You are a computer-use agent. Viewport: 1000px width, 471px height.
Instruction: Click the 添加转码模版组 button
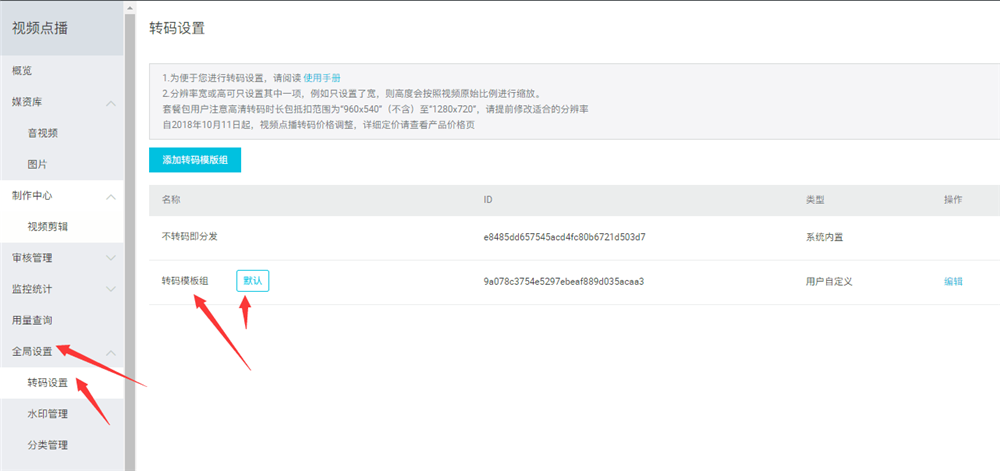click(195, 160)
